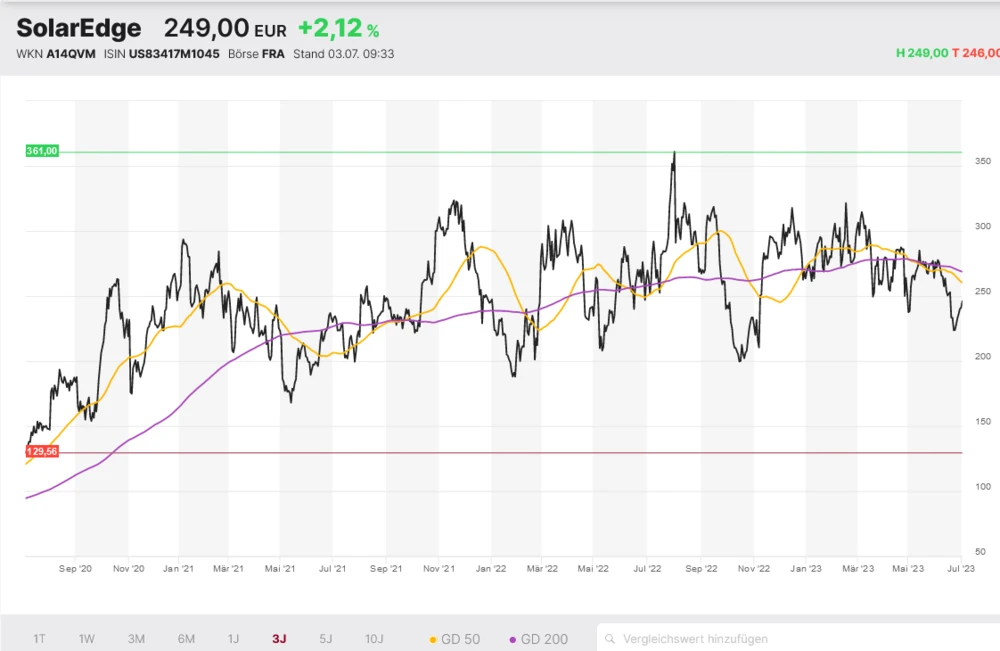Toggle the GD 200 moving average
The width and height of the screenshot is (1000, 651).
544,638
